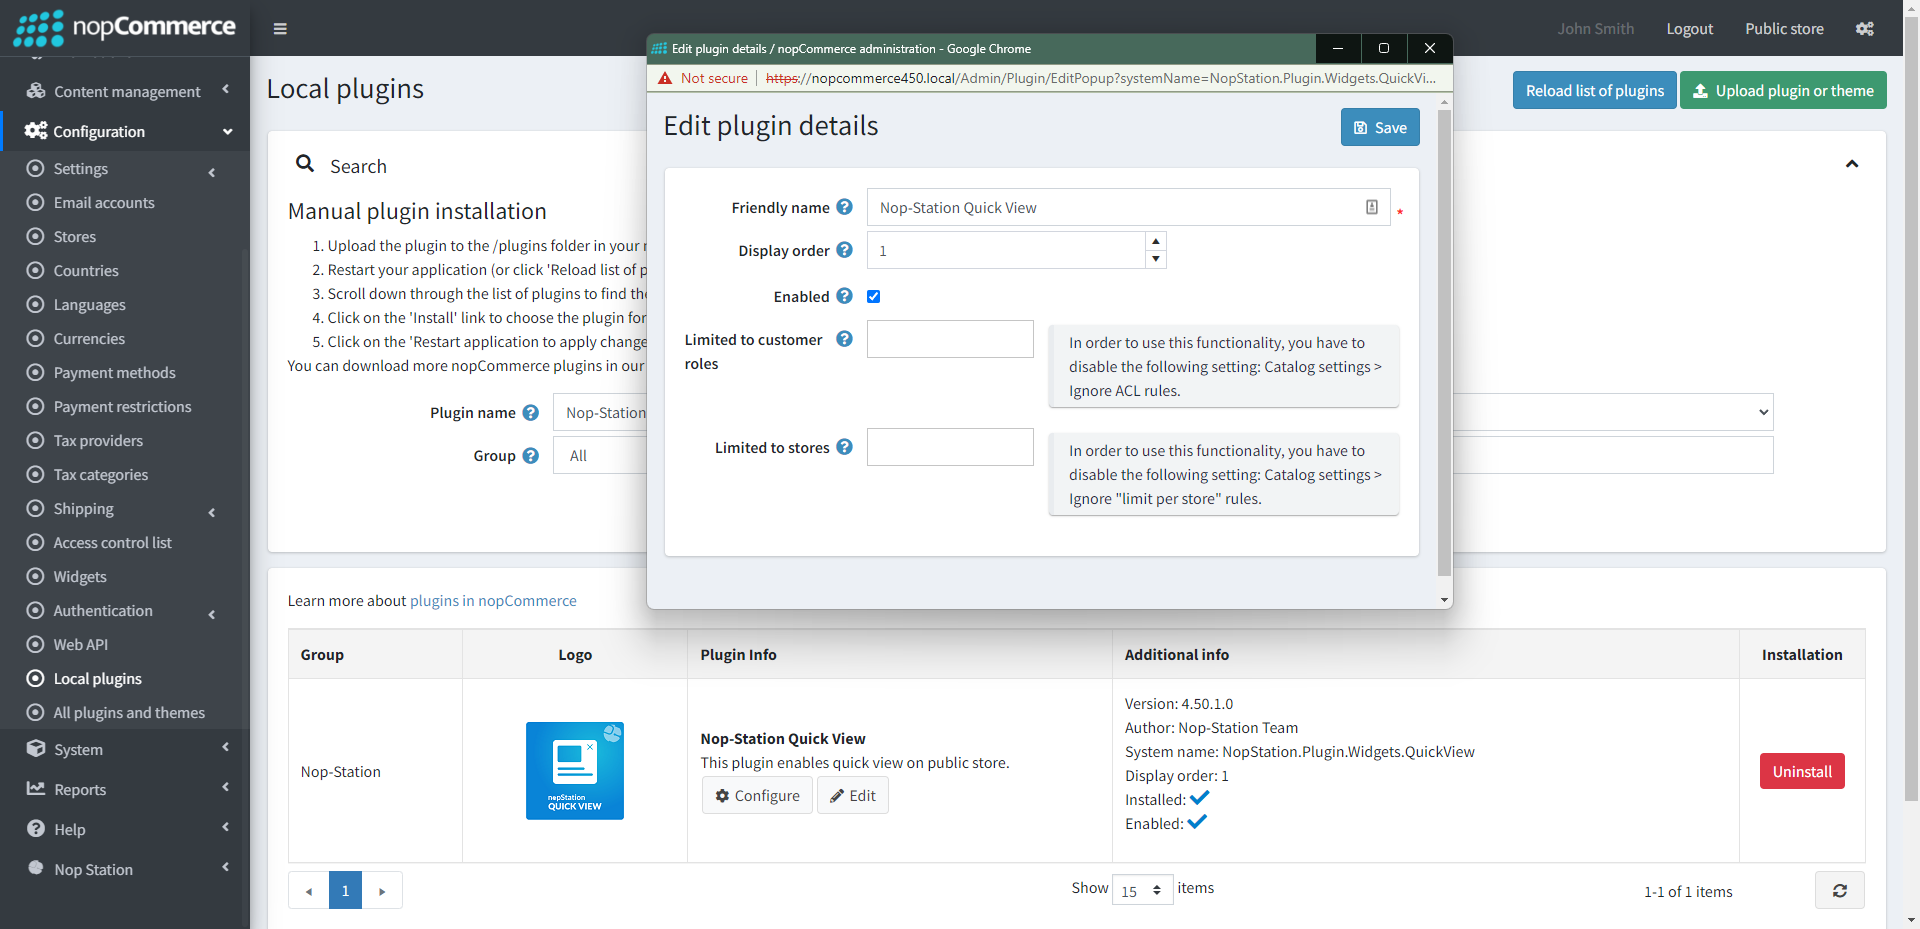The height and width of the screenshot is (929, 1920).
Task: Expand the Help menu
Action: coord(125,829)
